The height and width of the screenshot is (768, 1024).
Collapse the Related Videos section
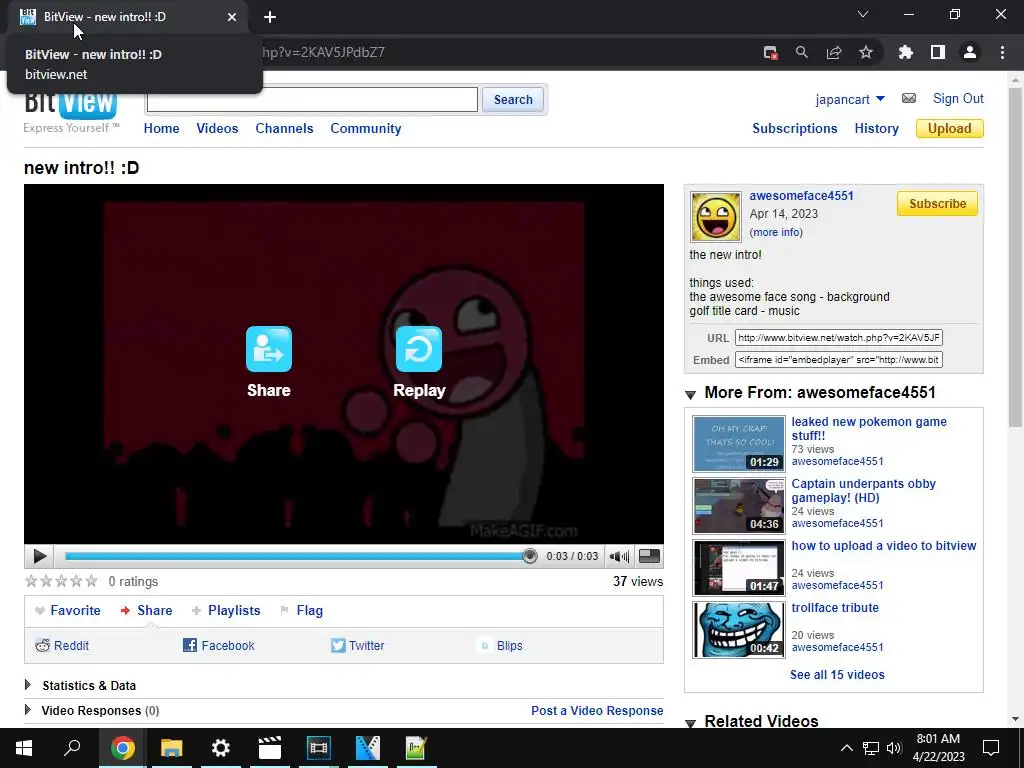click(690, 722)
